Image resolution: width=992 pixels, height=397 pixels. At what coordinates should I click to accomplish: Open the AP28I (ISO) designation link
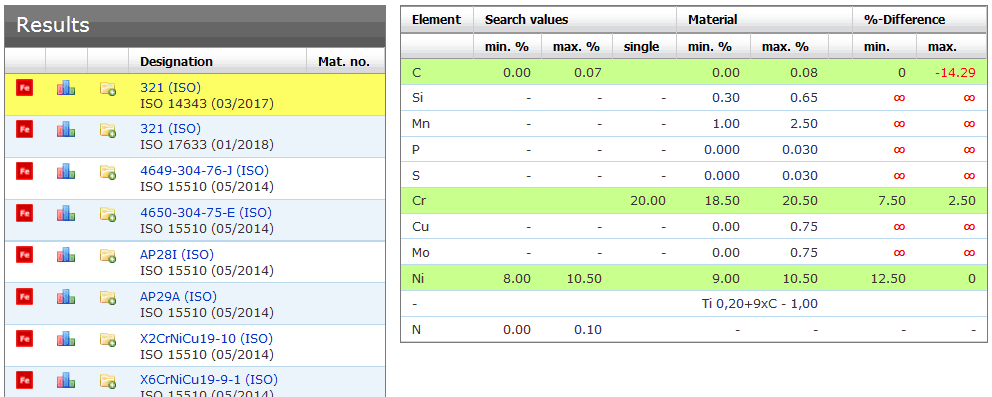tap(177, 255)
